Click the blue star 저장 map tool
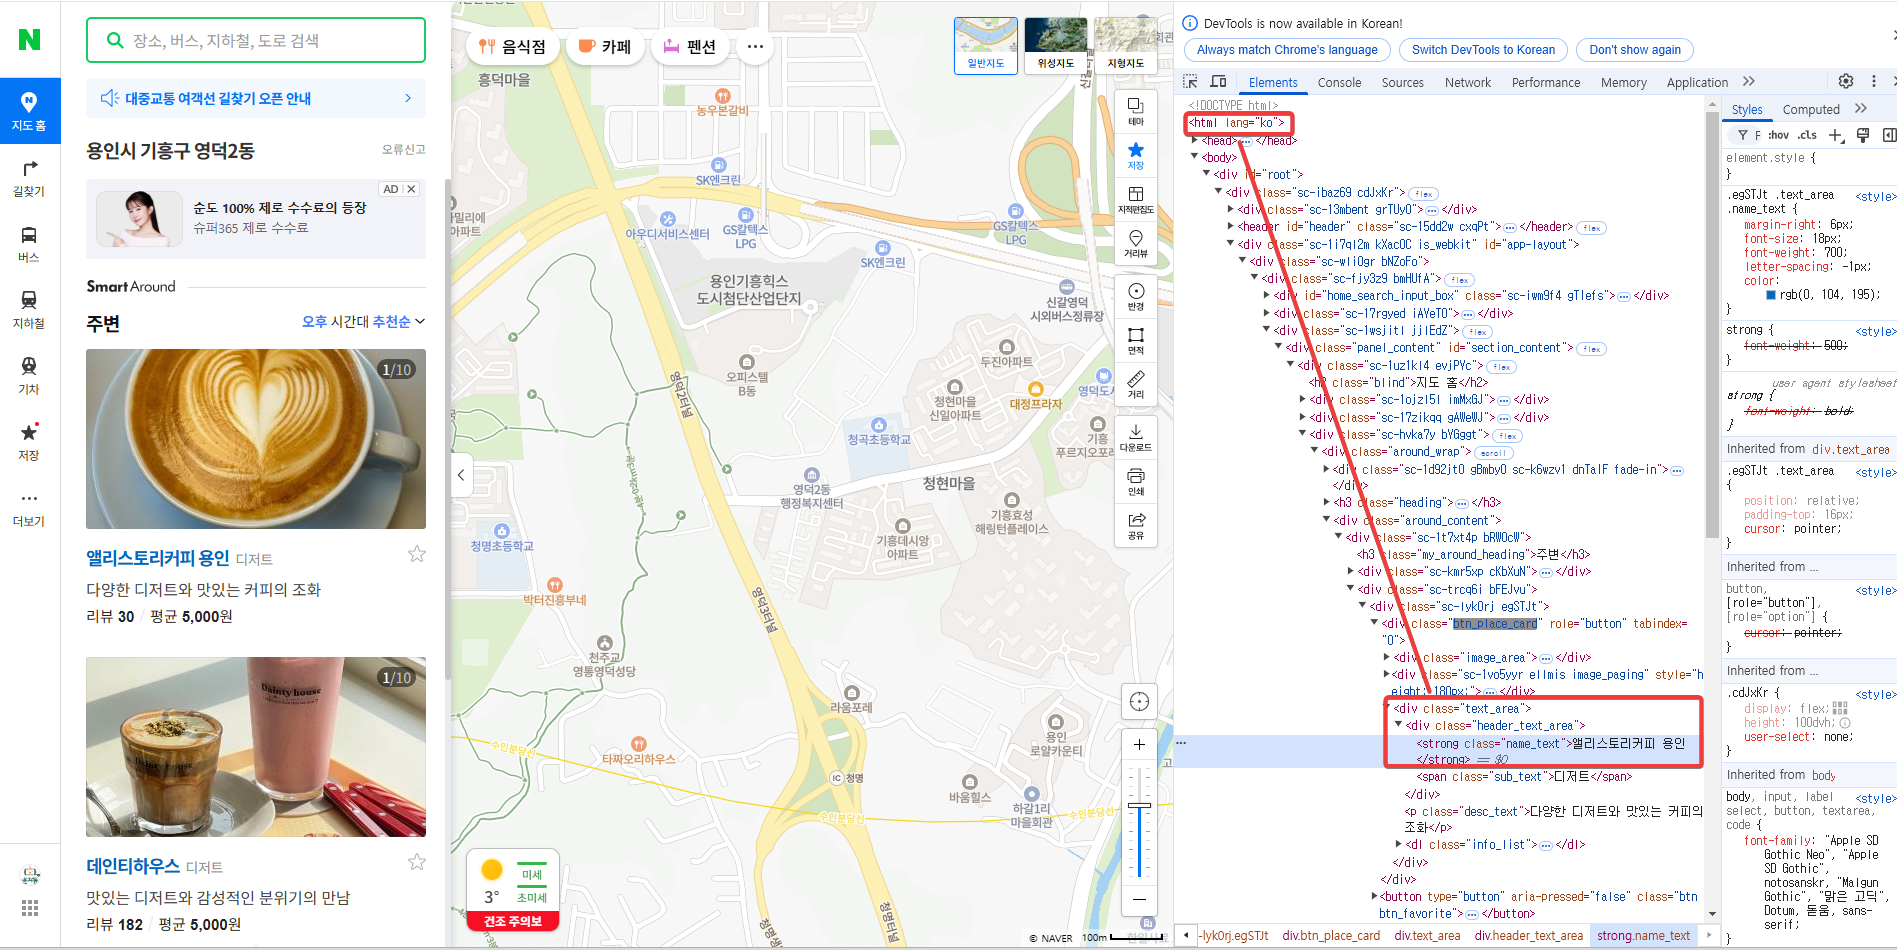Screen dimensions: 1897x950 pyautogui.click(x=1136, y=155)
